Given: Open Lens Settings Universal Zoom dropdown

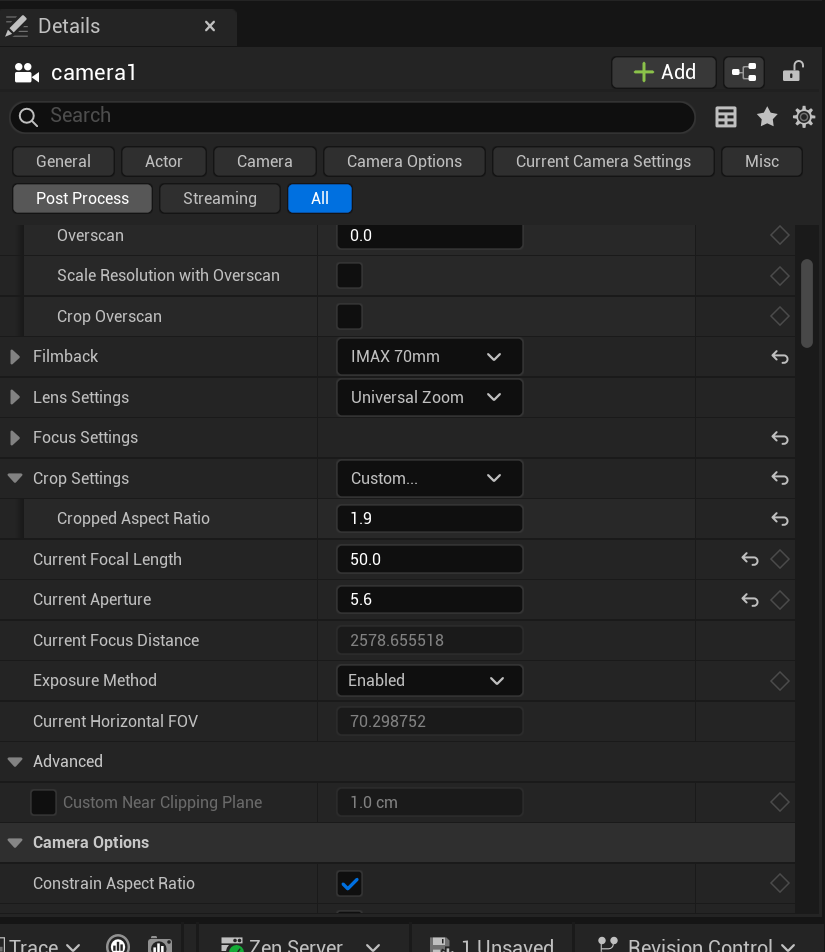Looking at the screenshot, I should tap(430, 398).
